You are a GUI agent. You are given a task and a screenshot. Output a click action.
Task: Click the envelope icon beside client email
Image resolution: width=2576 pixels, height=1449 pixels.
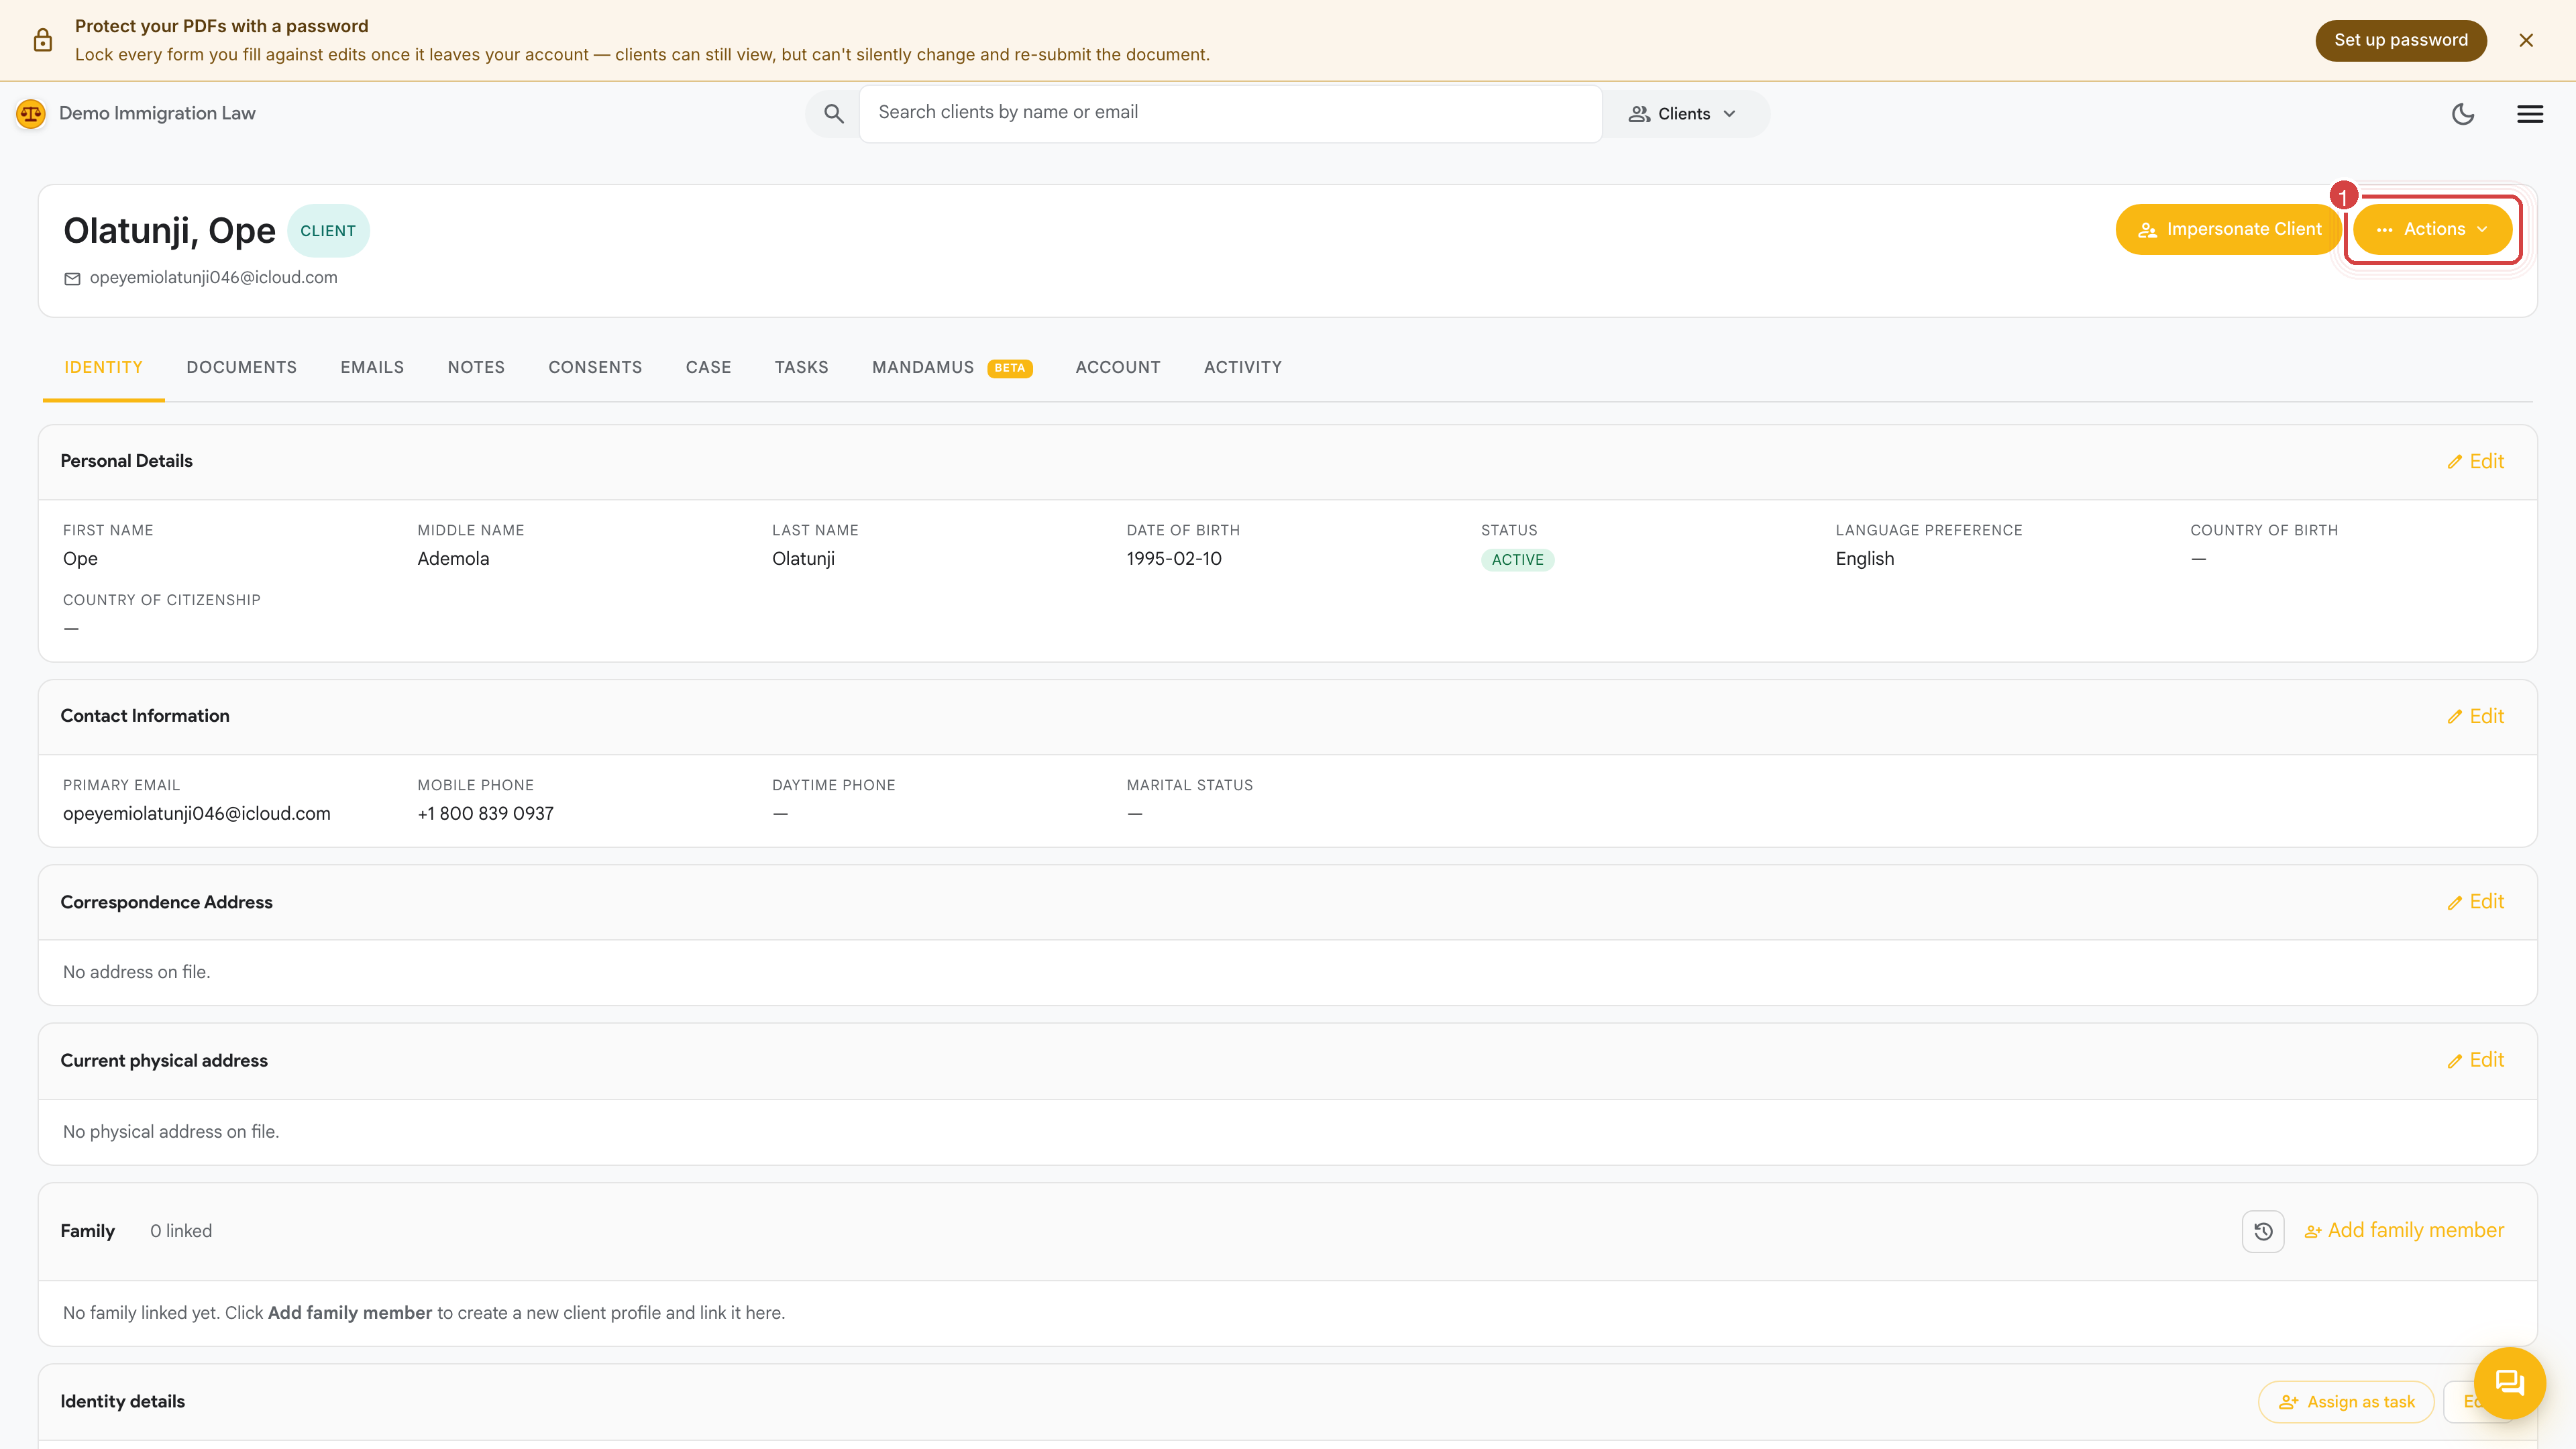click(72, 279)
